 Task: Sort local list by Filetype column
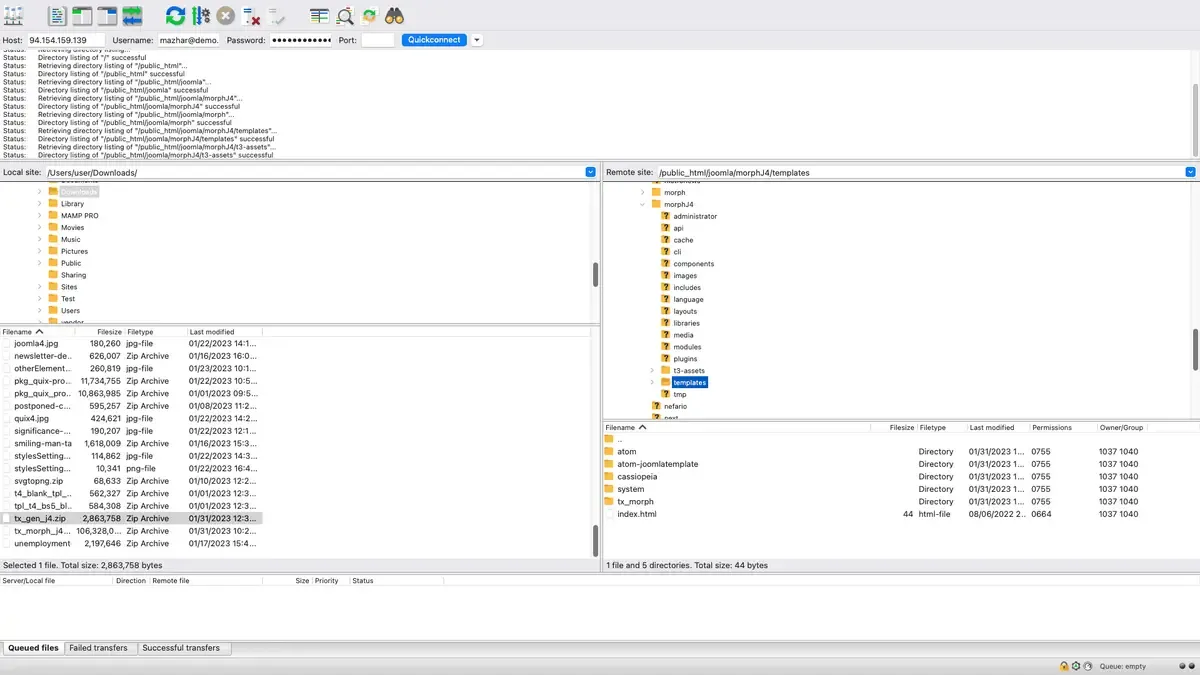pyautogui.click(x=156, y=331)
